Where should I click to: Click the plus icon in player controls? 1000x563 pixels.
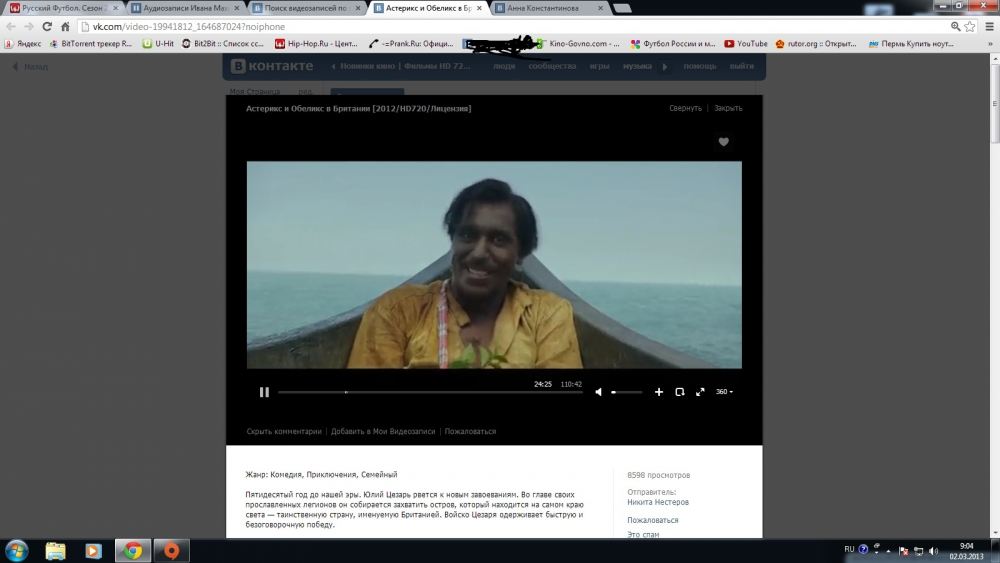(659, 392)
